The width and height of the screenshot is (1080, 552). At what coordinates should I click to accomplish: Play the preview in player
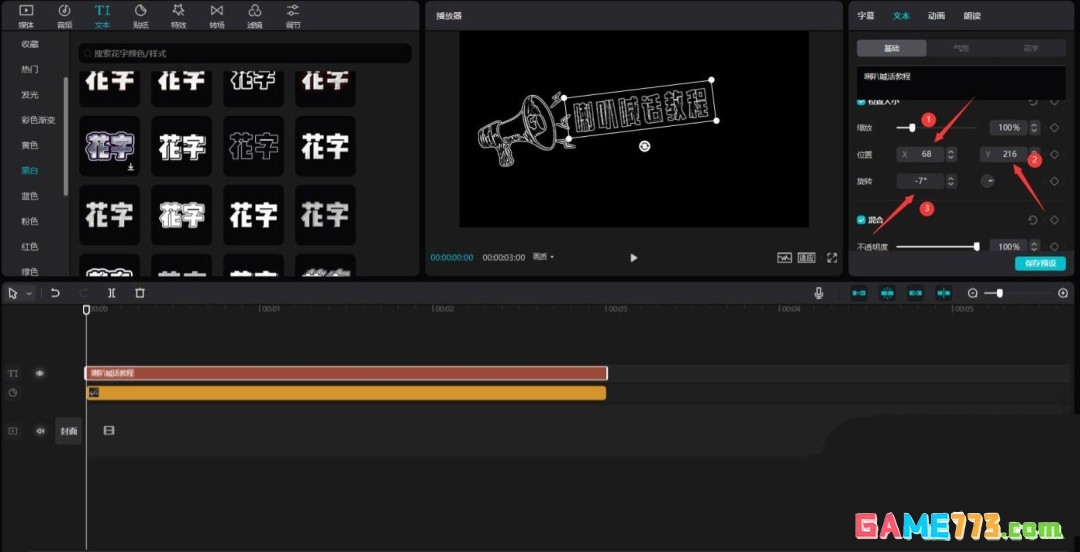pyautogui.click(x=634, y=258)
